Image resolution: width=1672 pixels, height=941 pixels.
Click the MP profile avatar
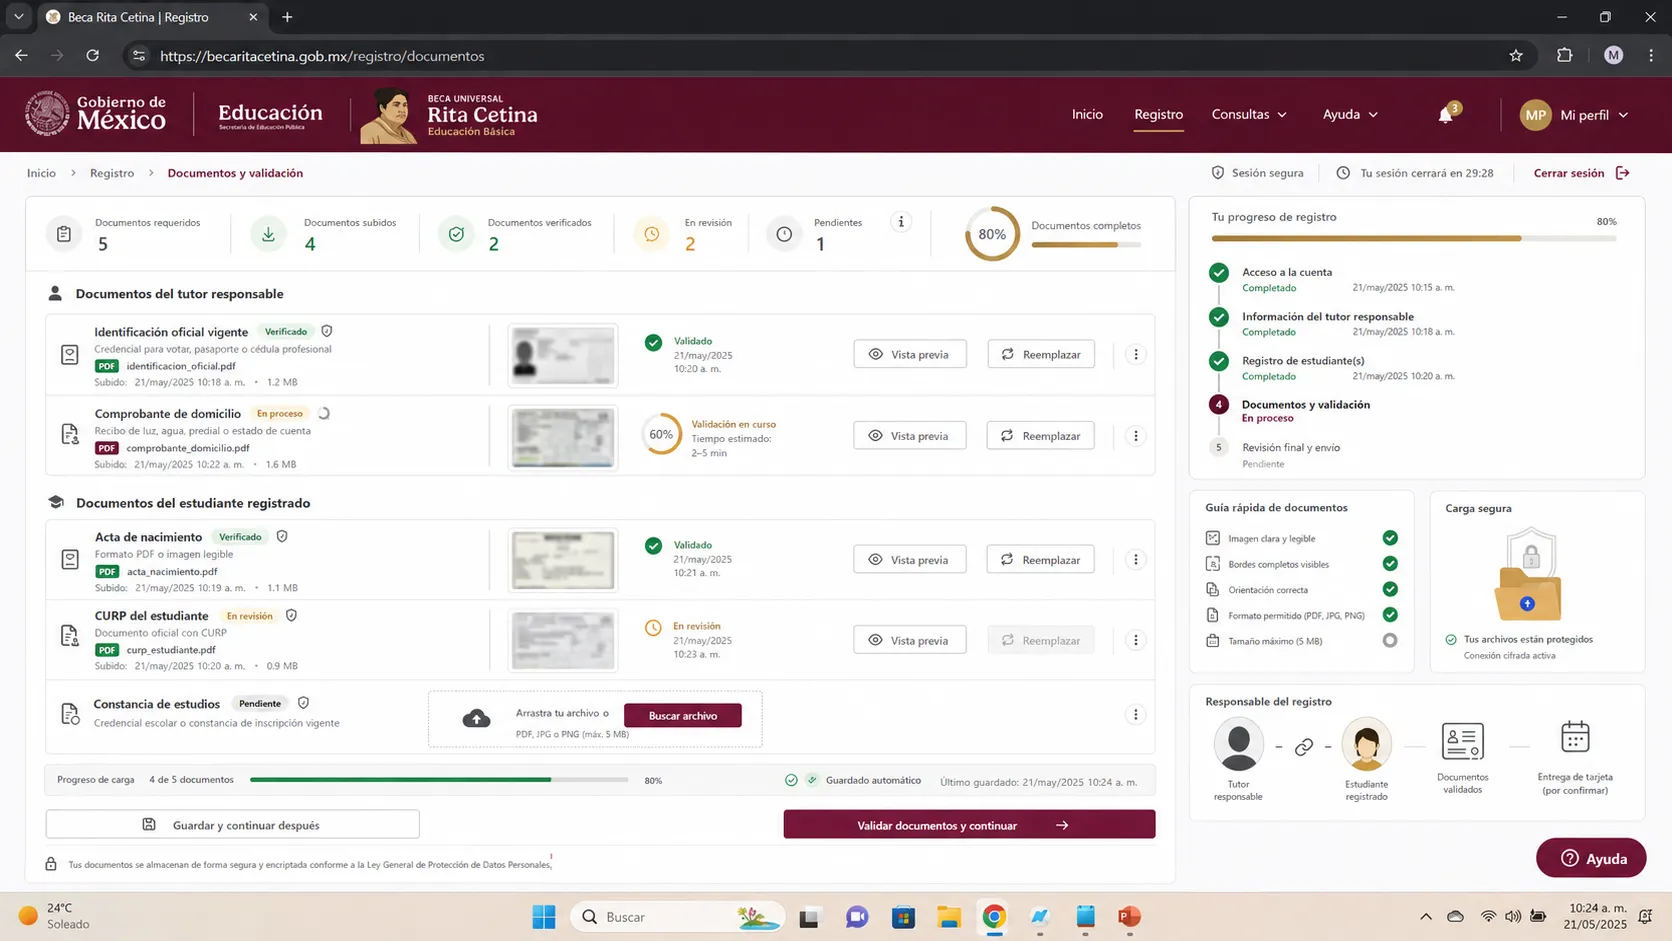click(x=1536, y=115)
